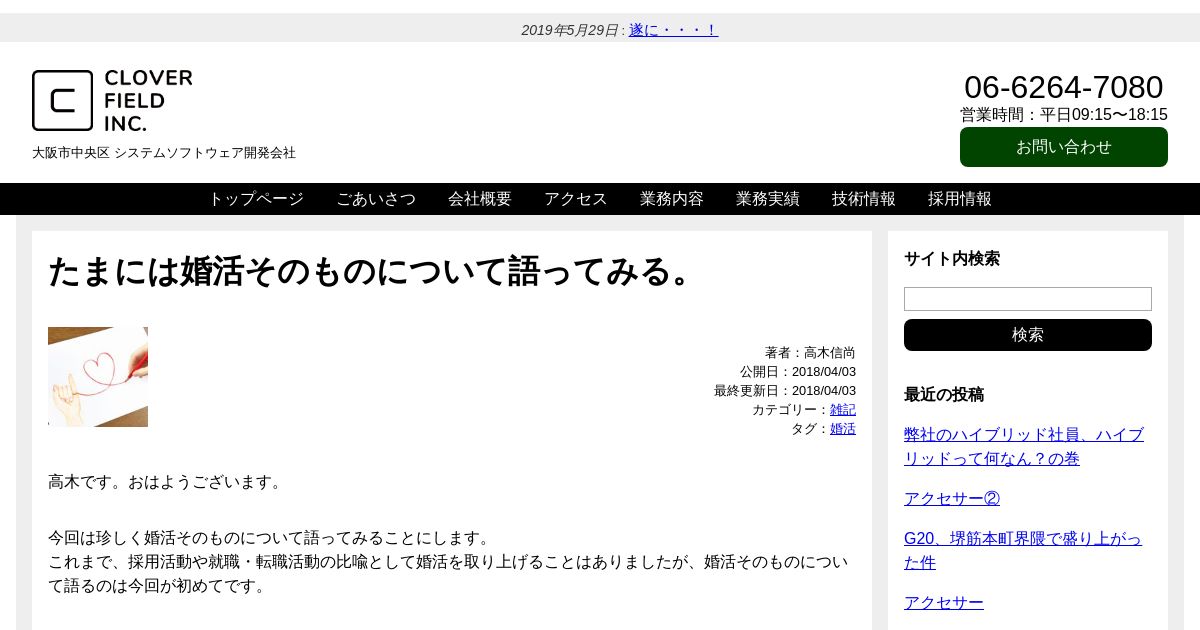Click the 2019年5月29日 date text
Screen dimensions: 1200x630
pos(570,30)
